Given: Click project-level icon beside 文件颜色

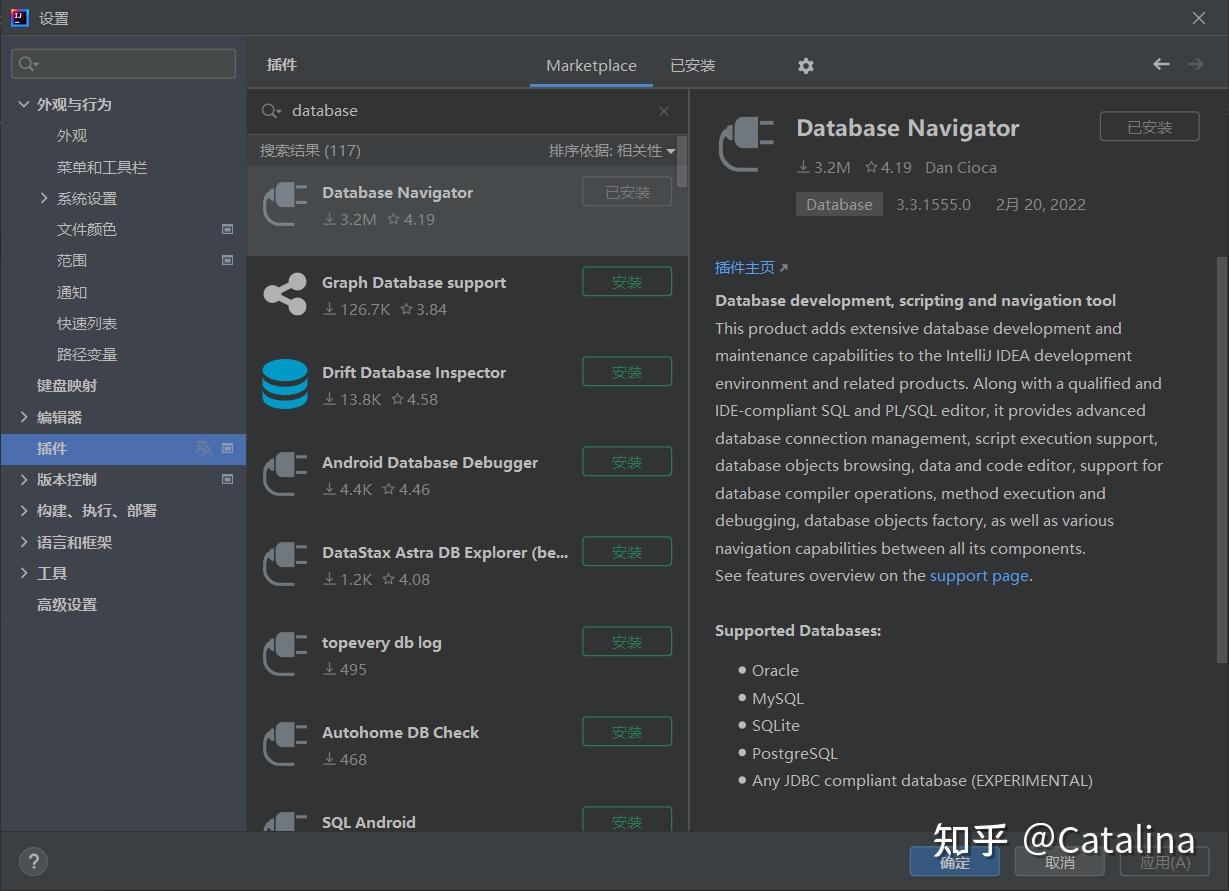Looking at the screenshot, I should coord(227,229).
